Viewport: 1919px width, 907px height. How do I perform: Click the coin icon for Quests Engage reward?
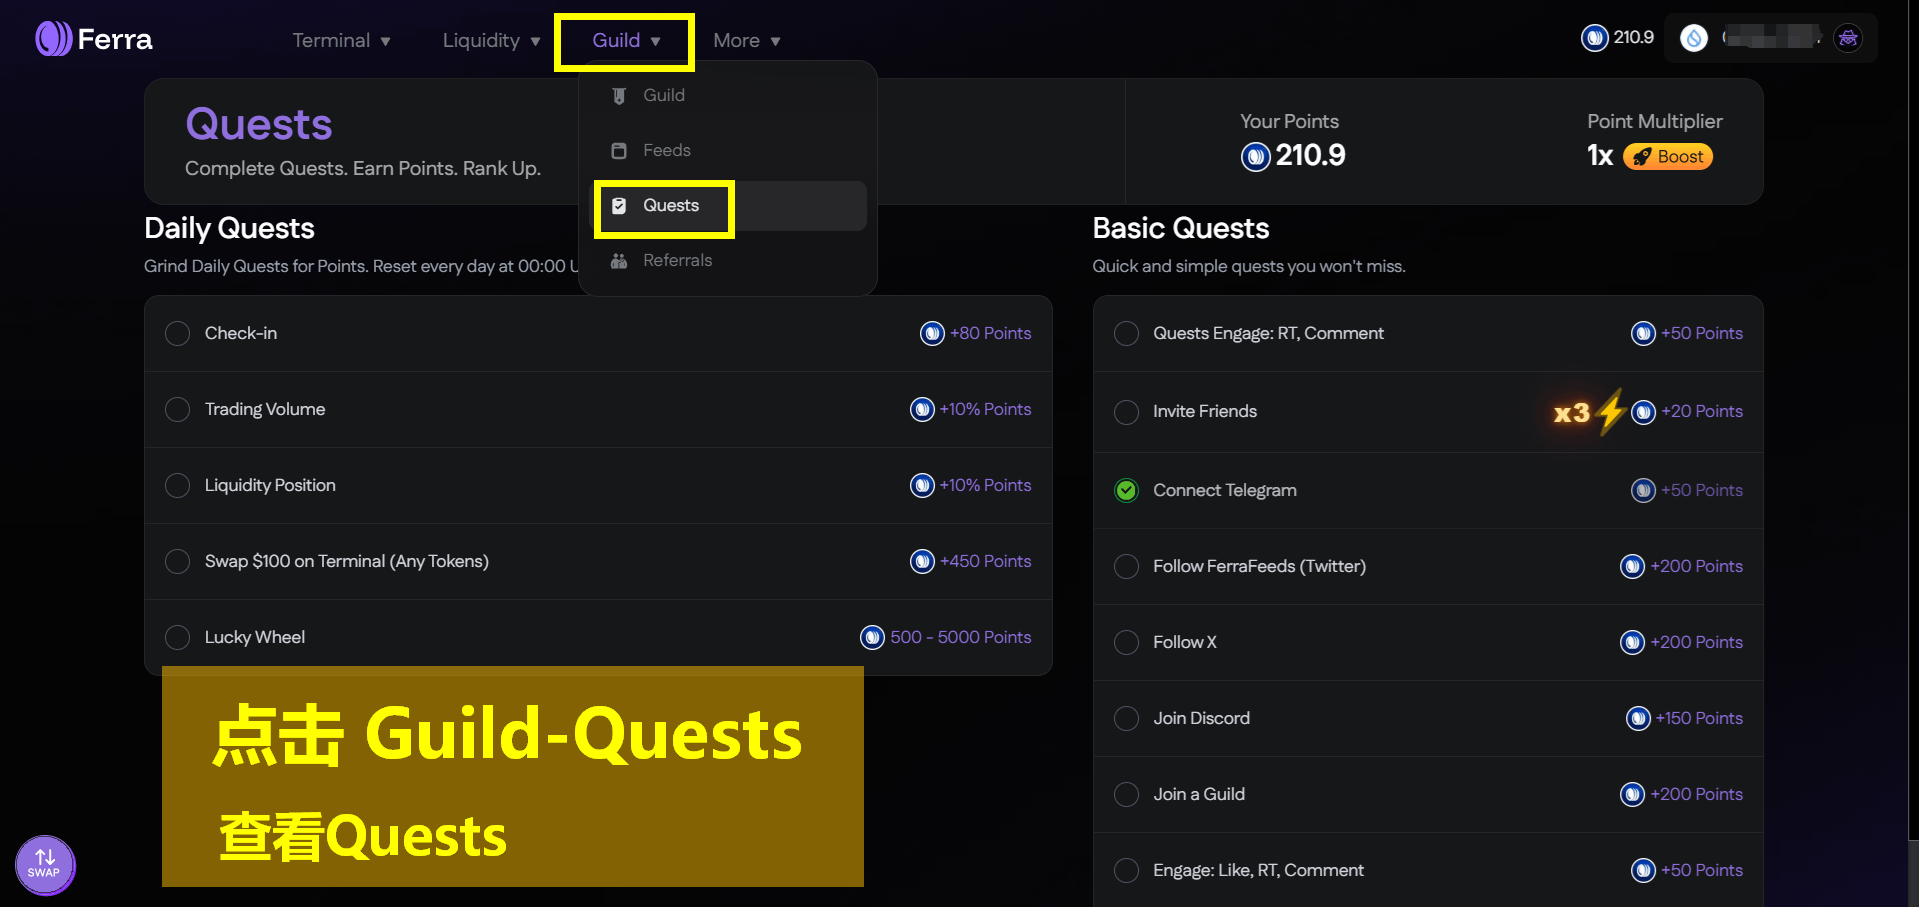pos(1643,333)
